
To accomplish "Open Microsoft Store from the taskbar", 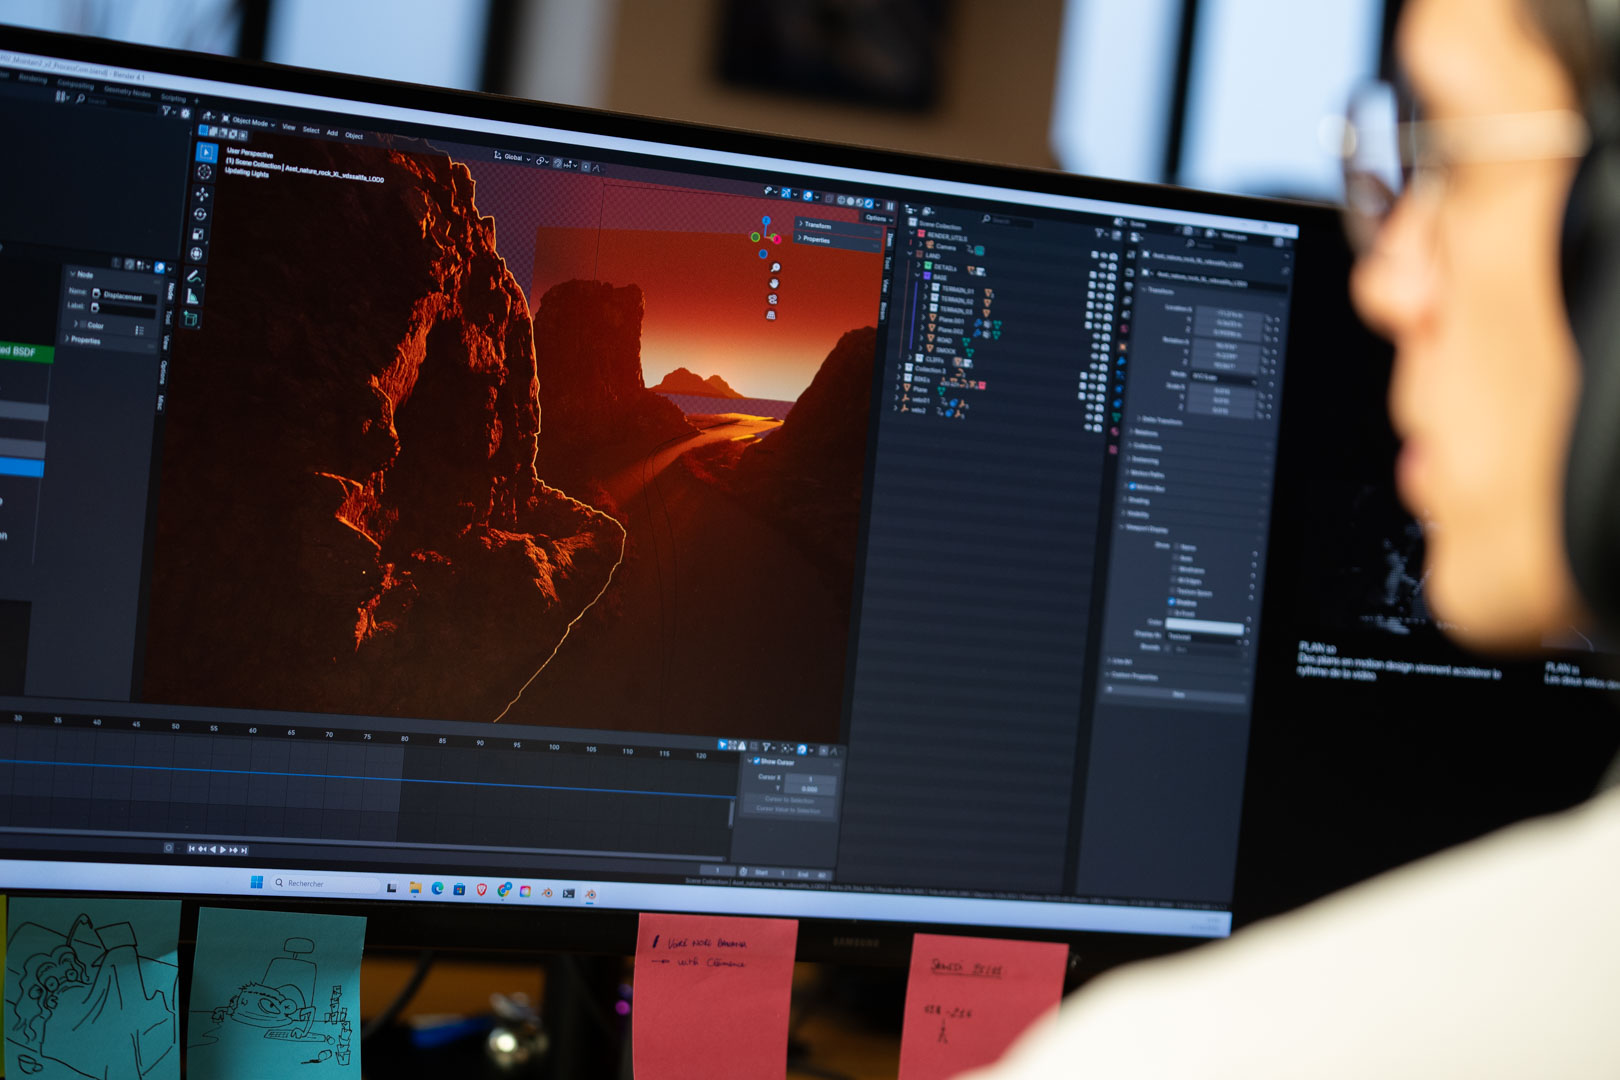I will 459,889.
